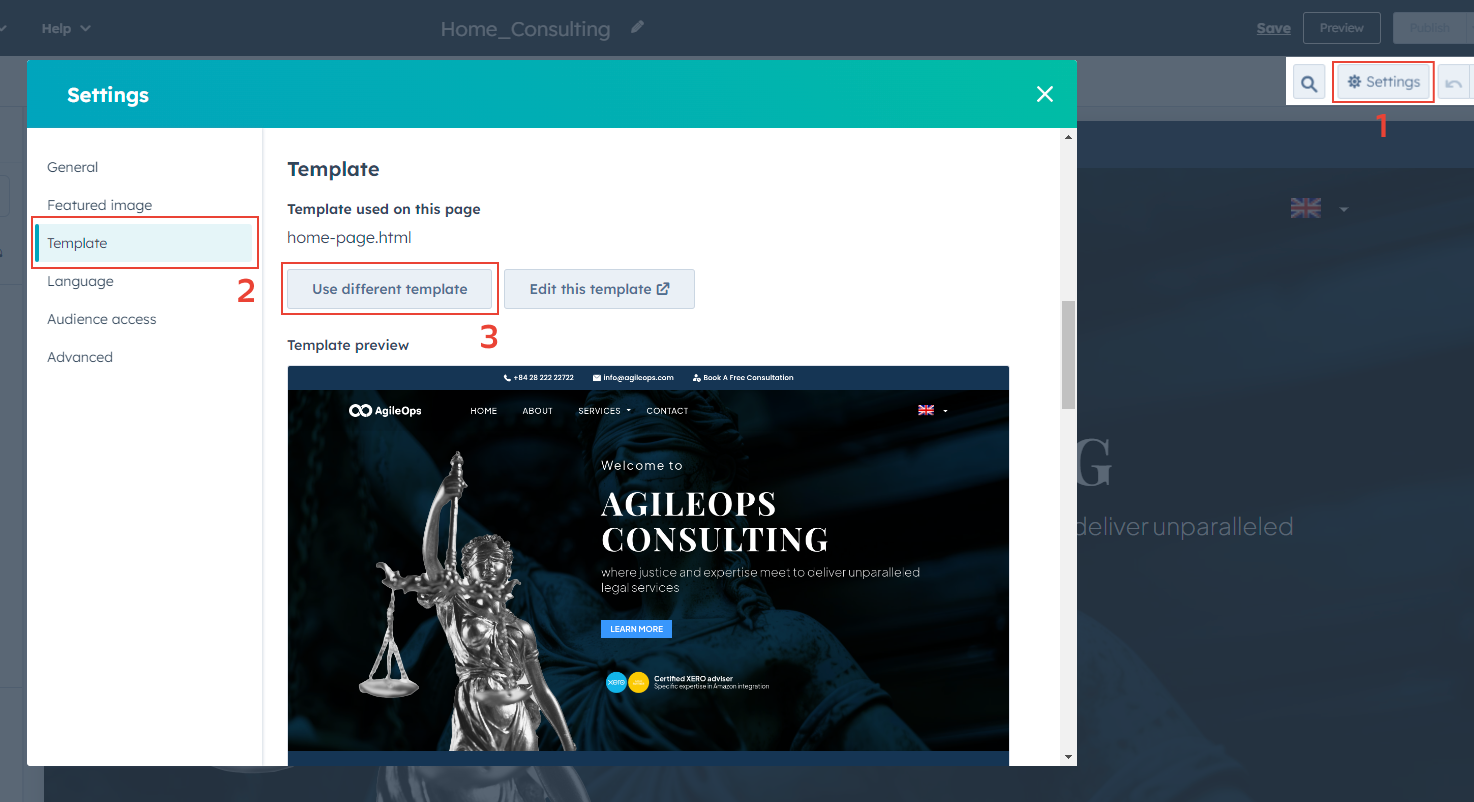Expand the SERVICES dropdown in preview
1474x802 pixels.
coord(604,411)
